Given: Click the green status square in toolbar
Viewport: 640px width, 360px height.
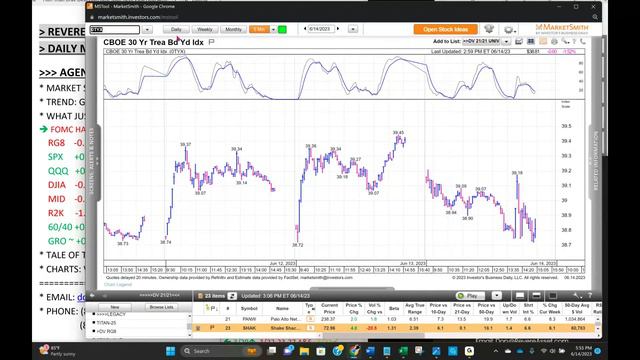Looking at the screenshot, I should click(282, 29).
